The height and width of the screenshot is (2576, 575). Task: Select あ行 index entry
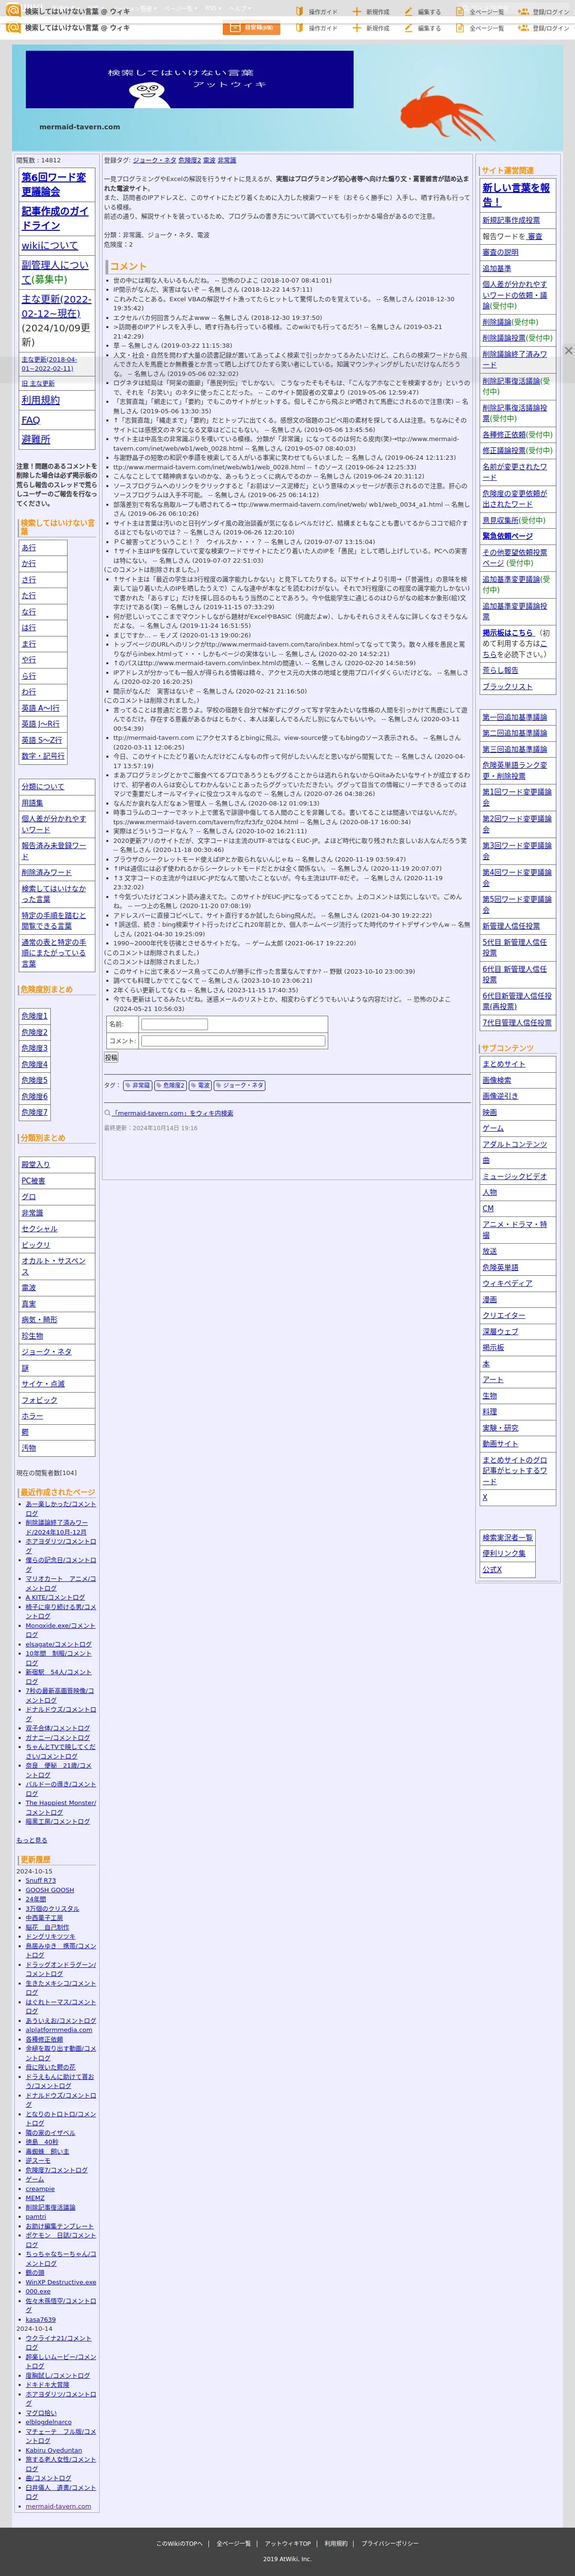[x=29, y=548]
